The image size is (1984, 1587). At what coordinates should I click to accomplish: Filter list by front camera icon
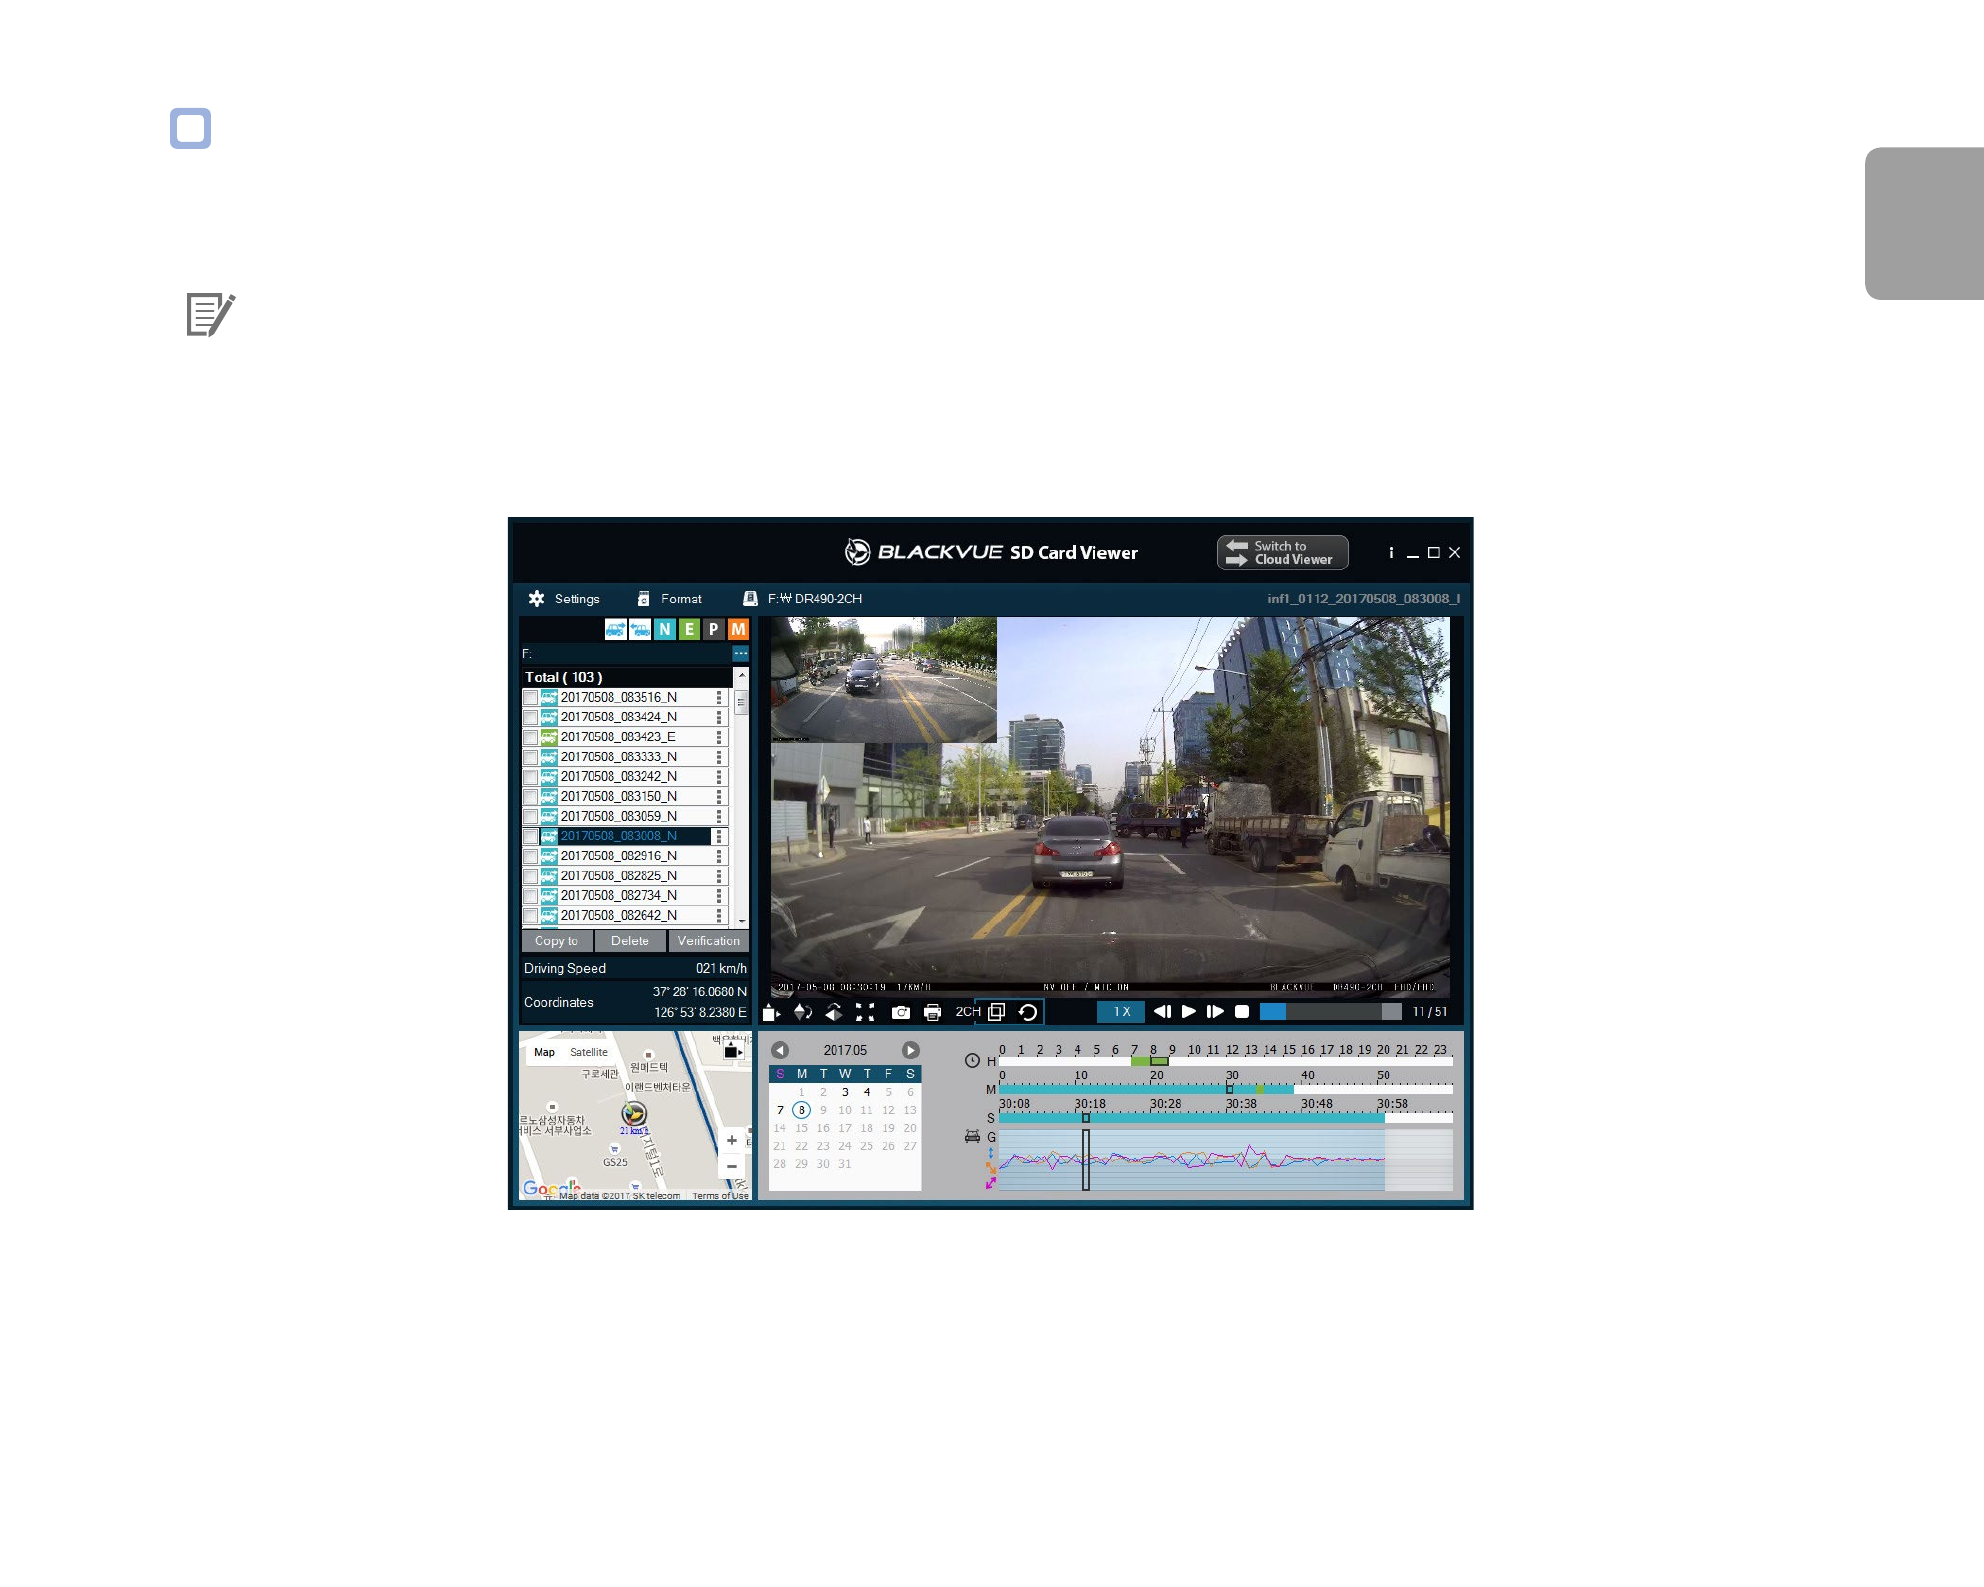[616, 629]
